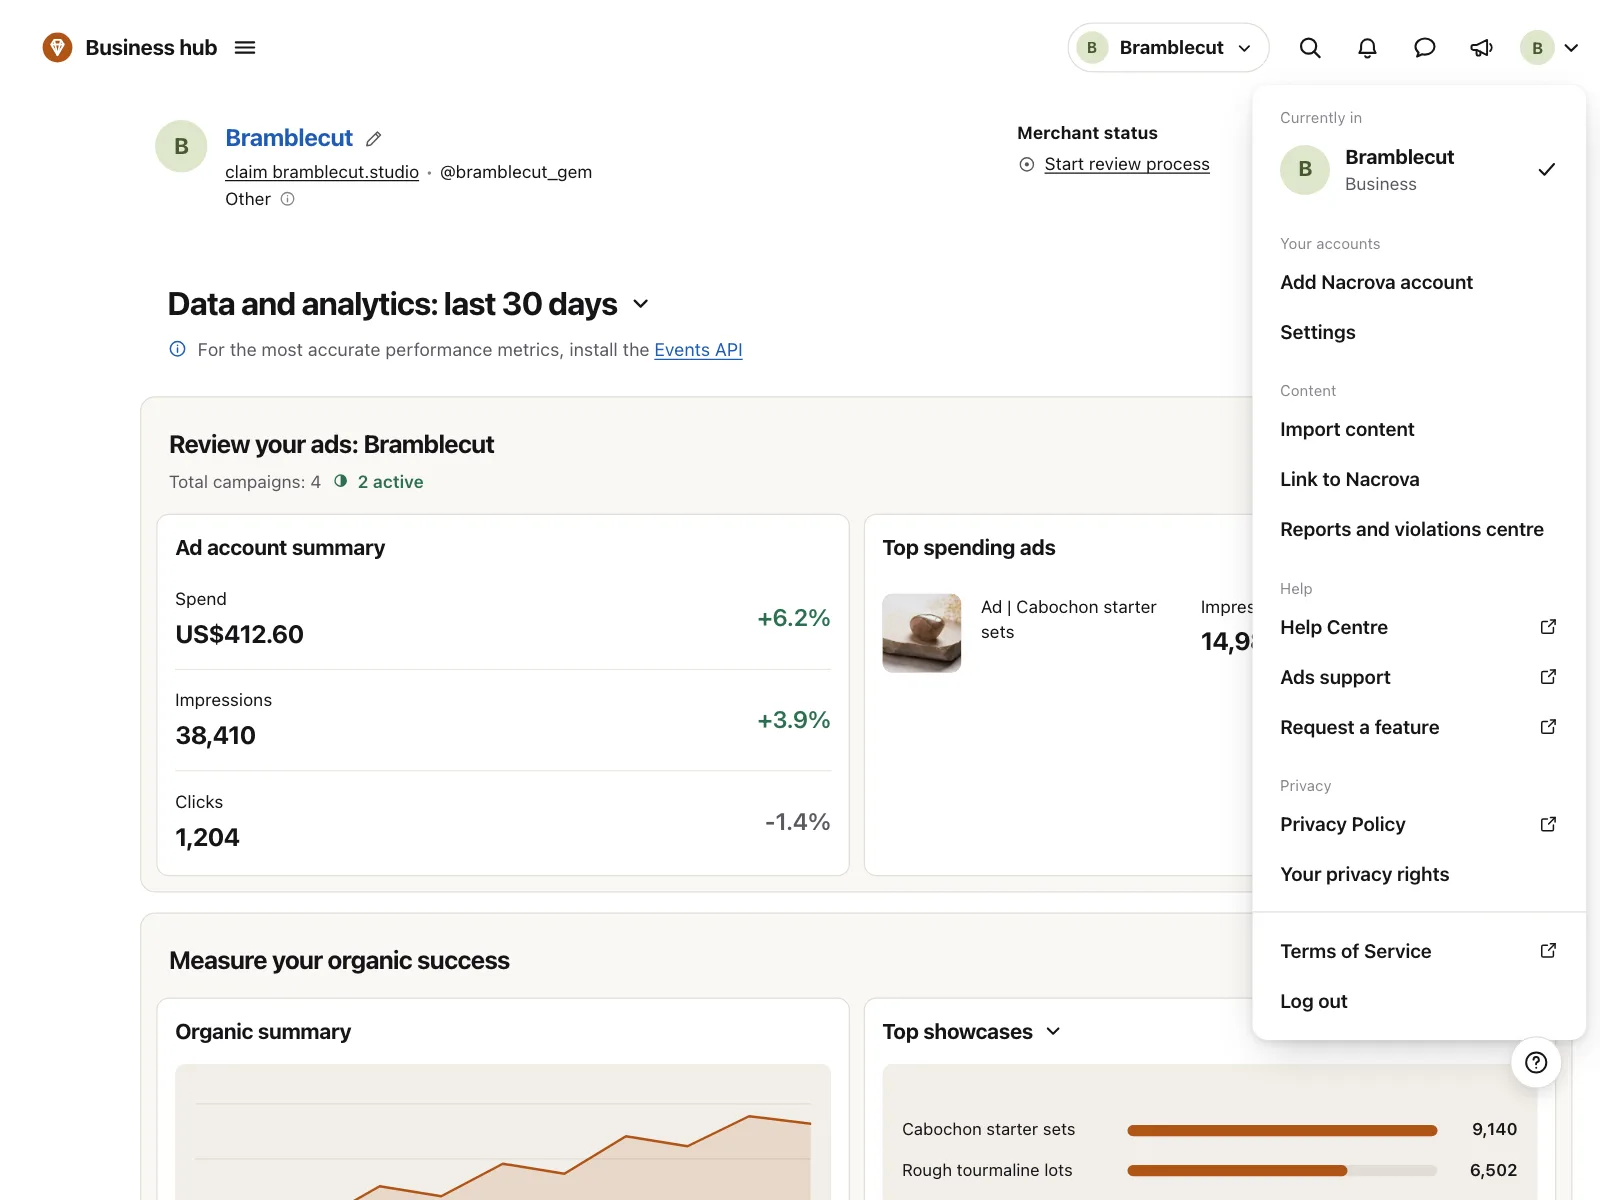Click Start review process link

1127,164
